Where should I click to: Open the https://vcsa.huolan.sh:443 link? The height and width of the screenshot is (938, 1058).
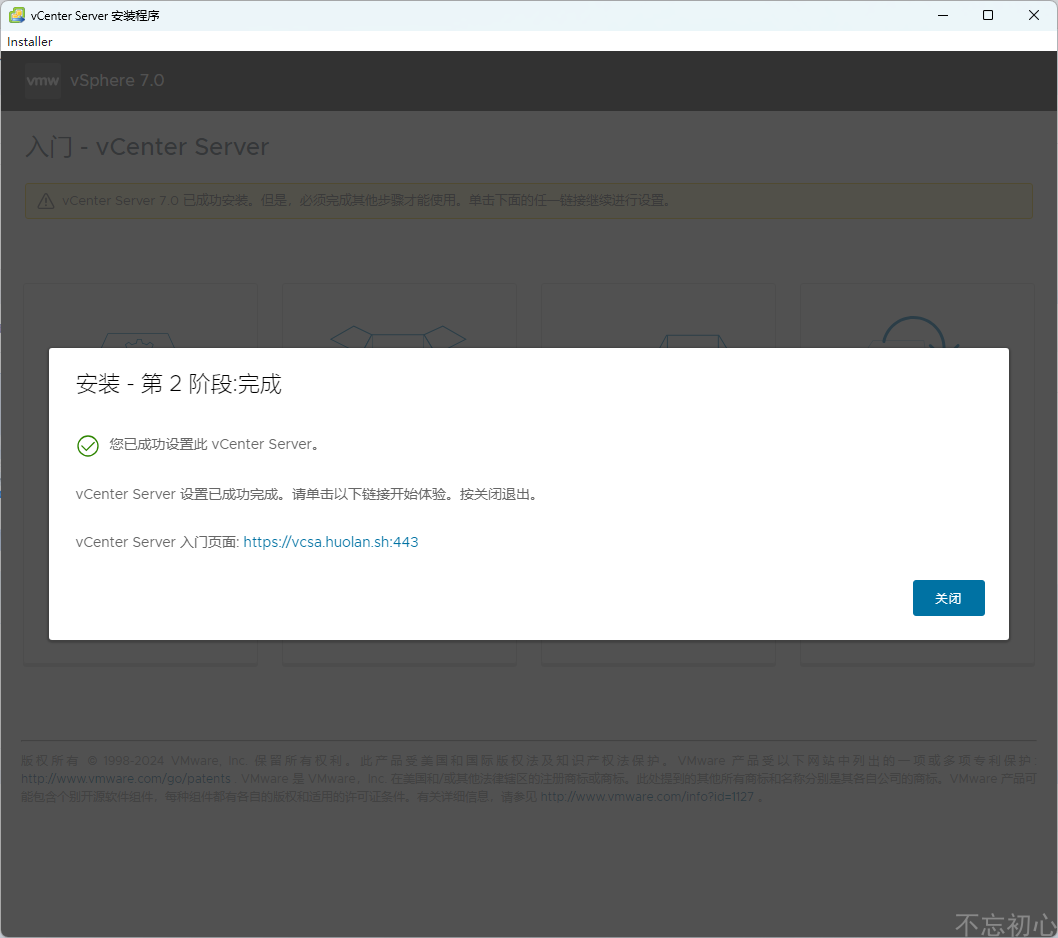(331, 542)
